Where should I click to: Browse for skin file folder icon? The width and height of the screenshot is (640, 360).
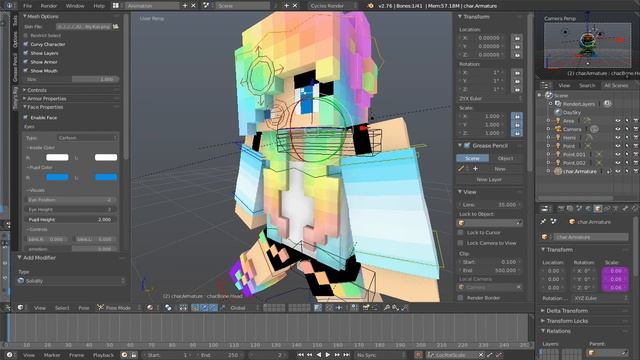click(116, 27)
